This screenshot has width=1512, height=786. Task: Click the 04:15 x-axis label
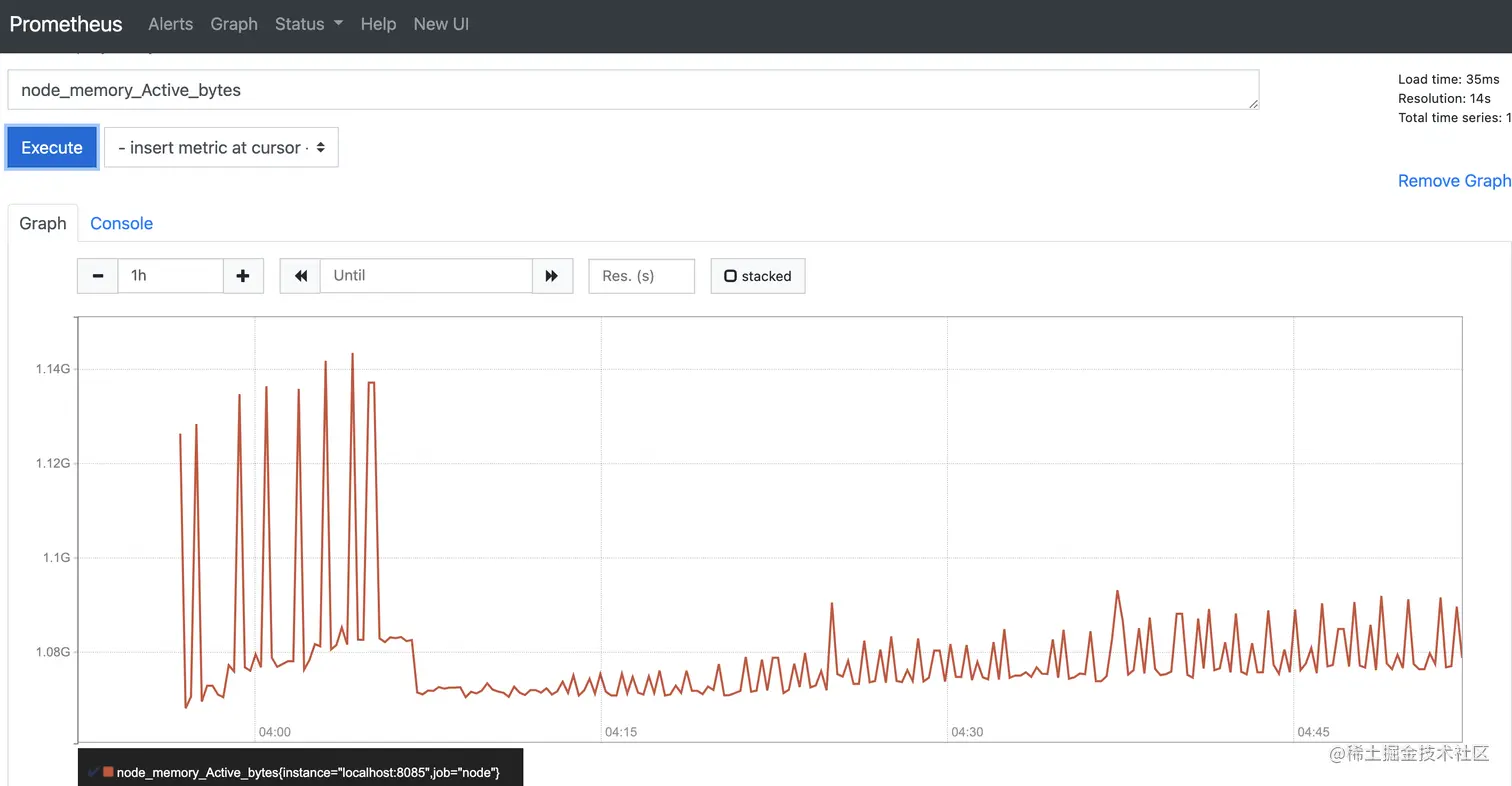click(621, 732)
